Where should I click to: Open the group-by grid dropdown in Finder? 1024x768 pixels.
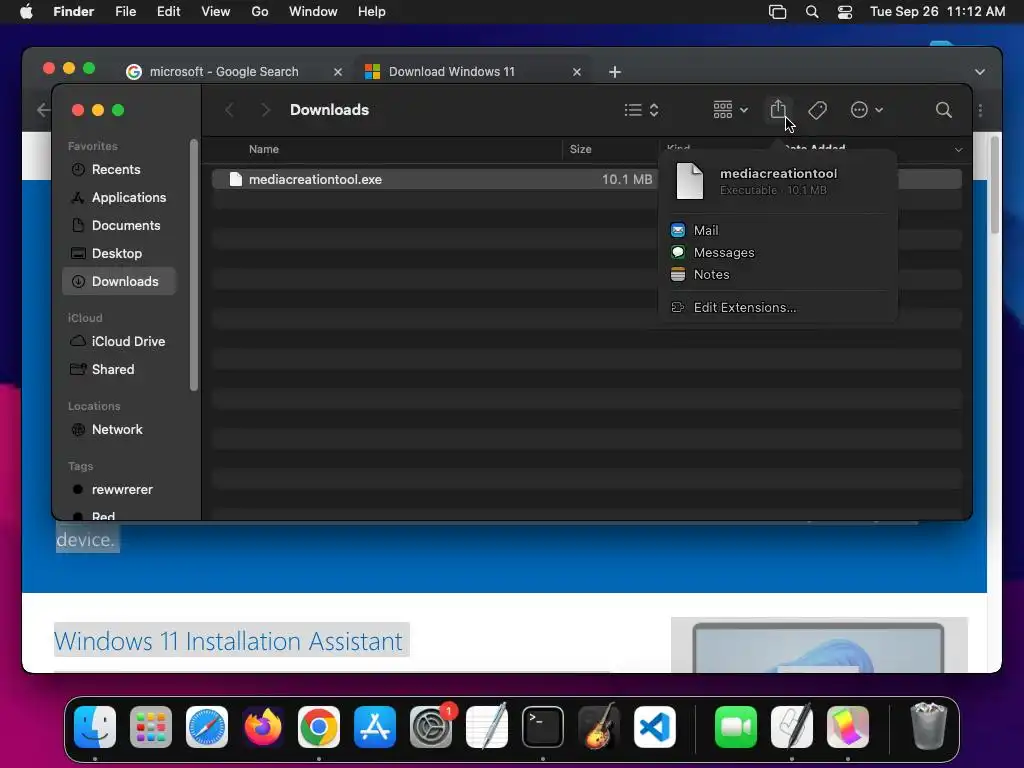[730, 110]
